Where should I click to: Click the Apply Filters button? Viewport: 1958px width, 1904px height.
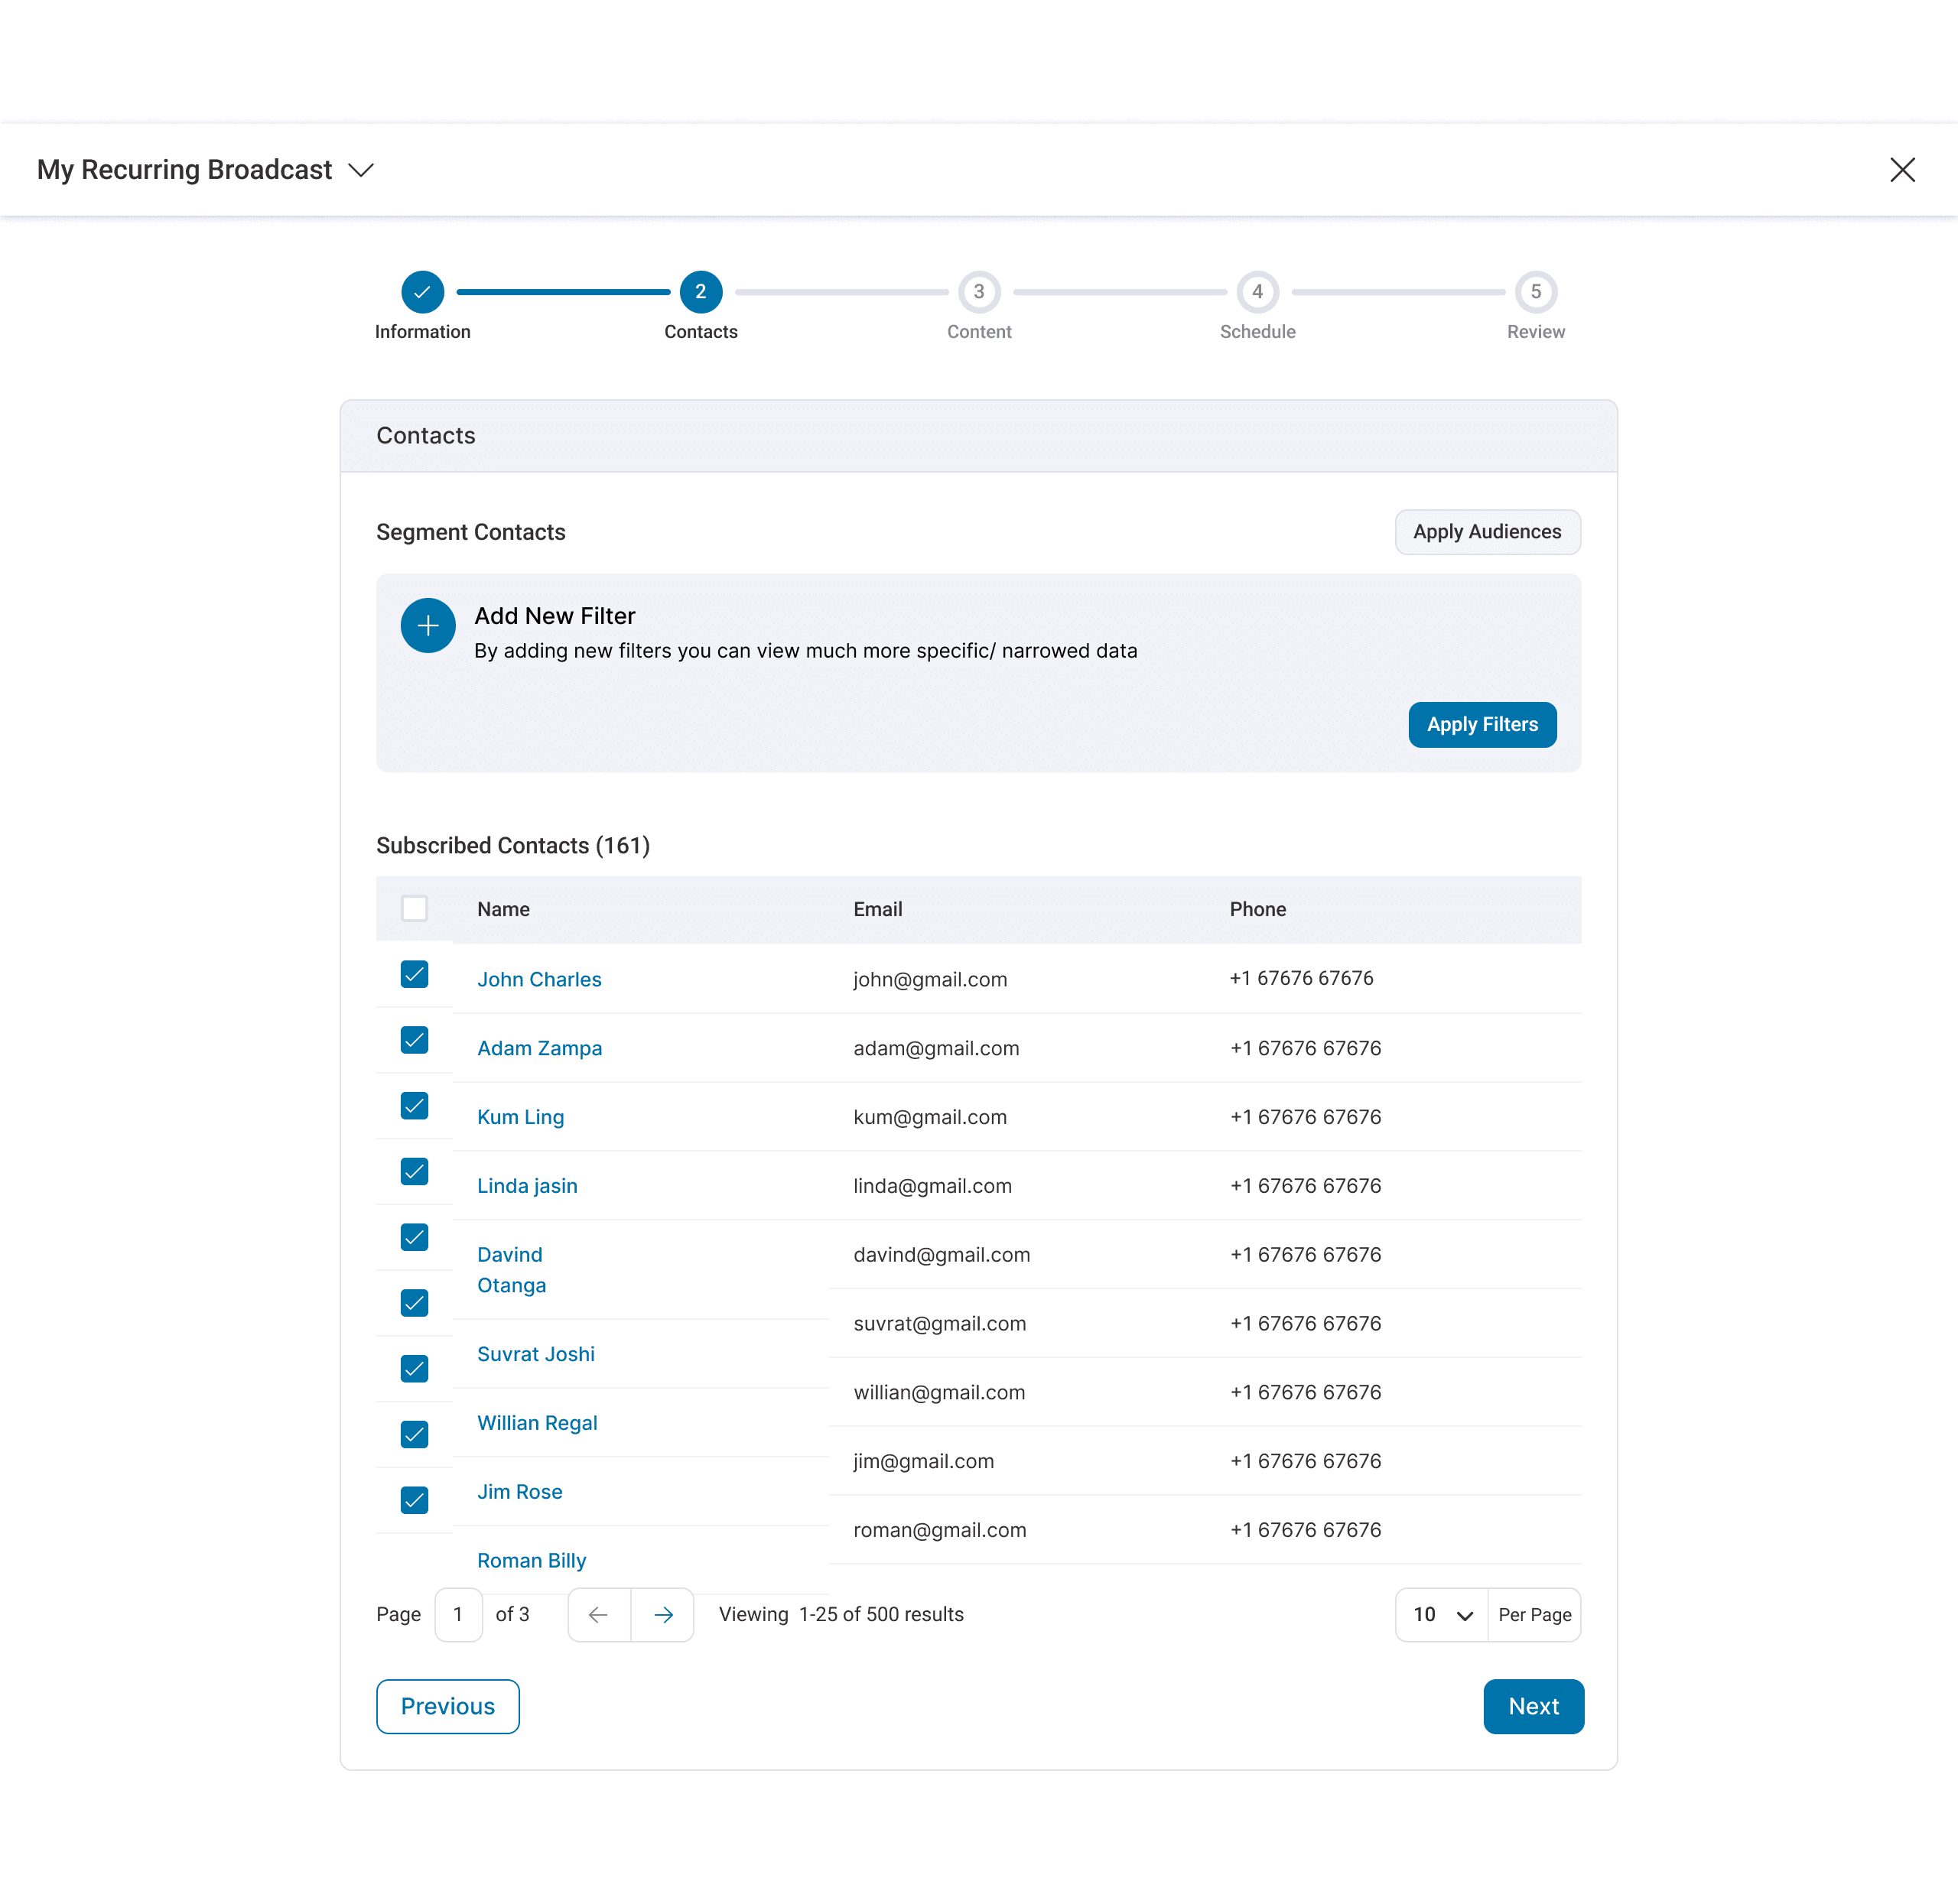coord(1481,724)
